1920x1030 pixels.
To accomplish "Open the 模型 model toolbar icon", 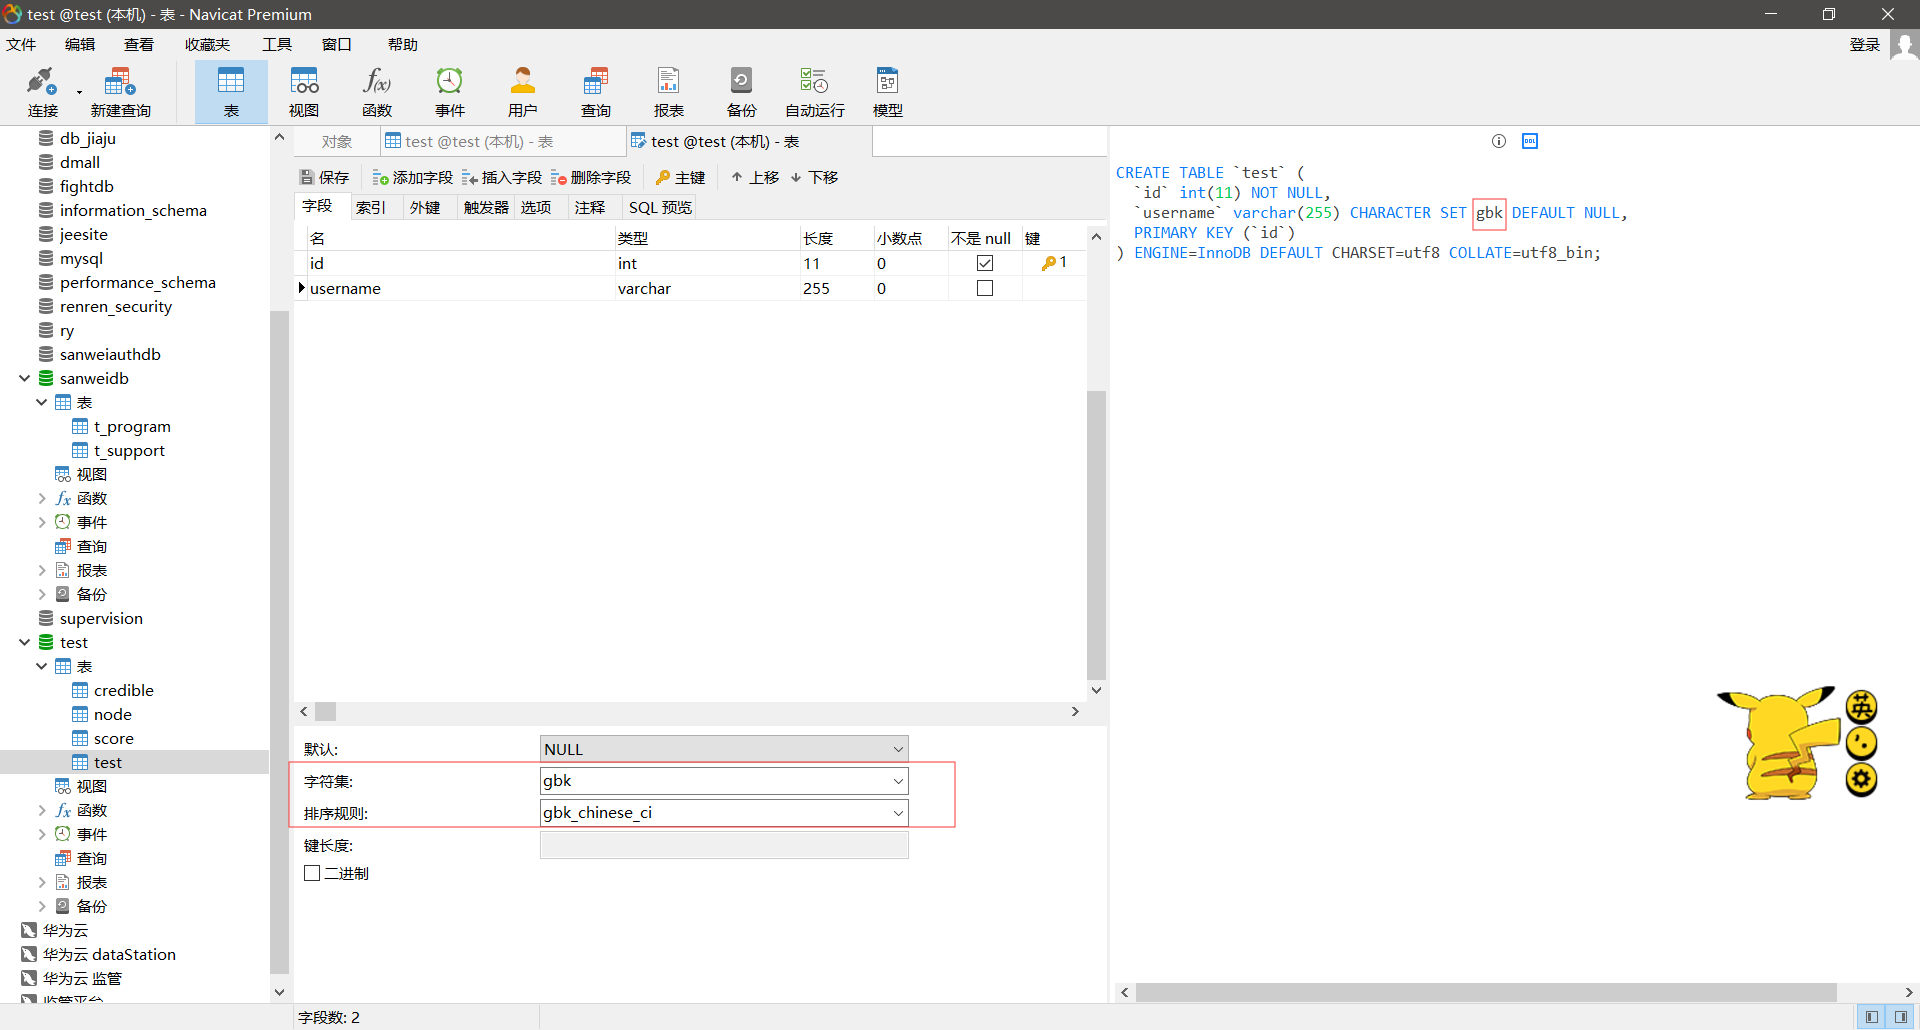I will click(x=888, y=92).
